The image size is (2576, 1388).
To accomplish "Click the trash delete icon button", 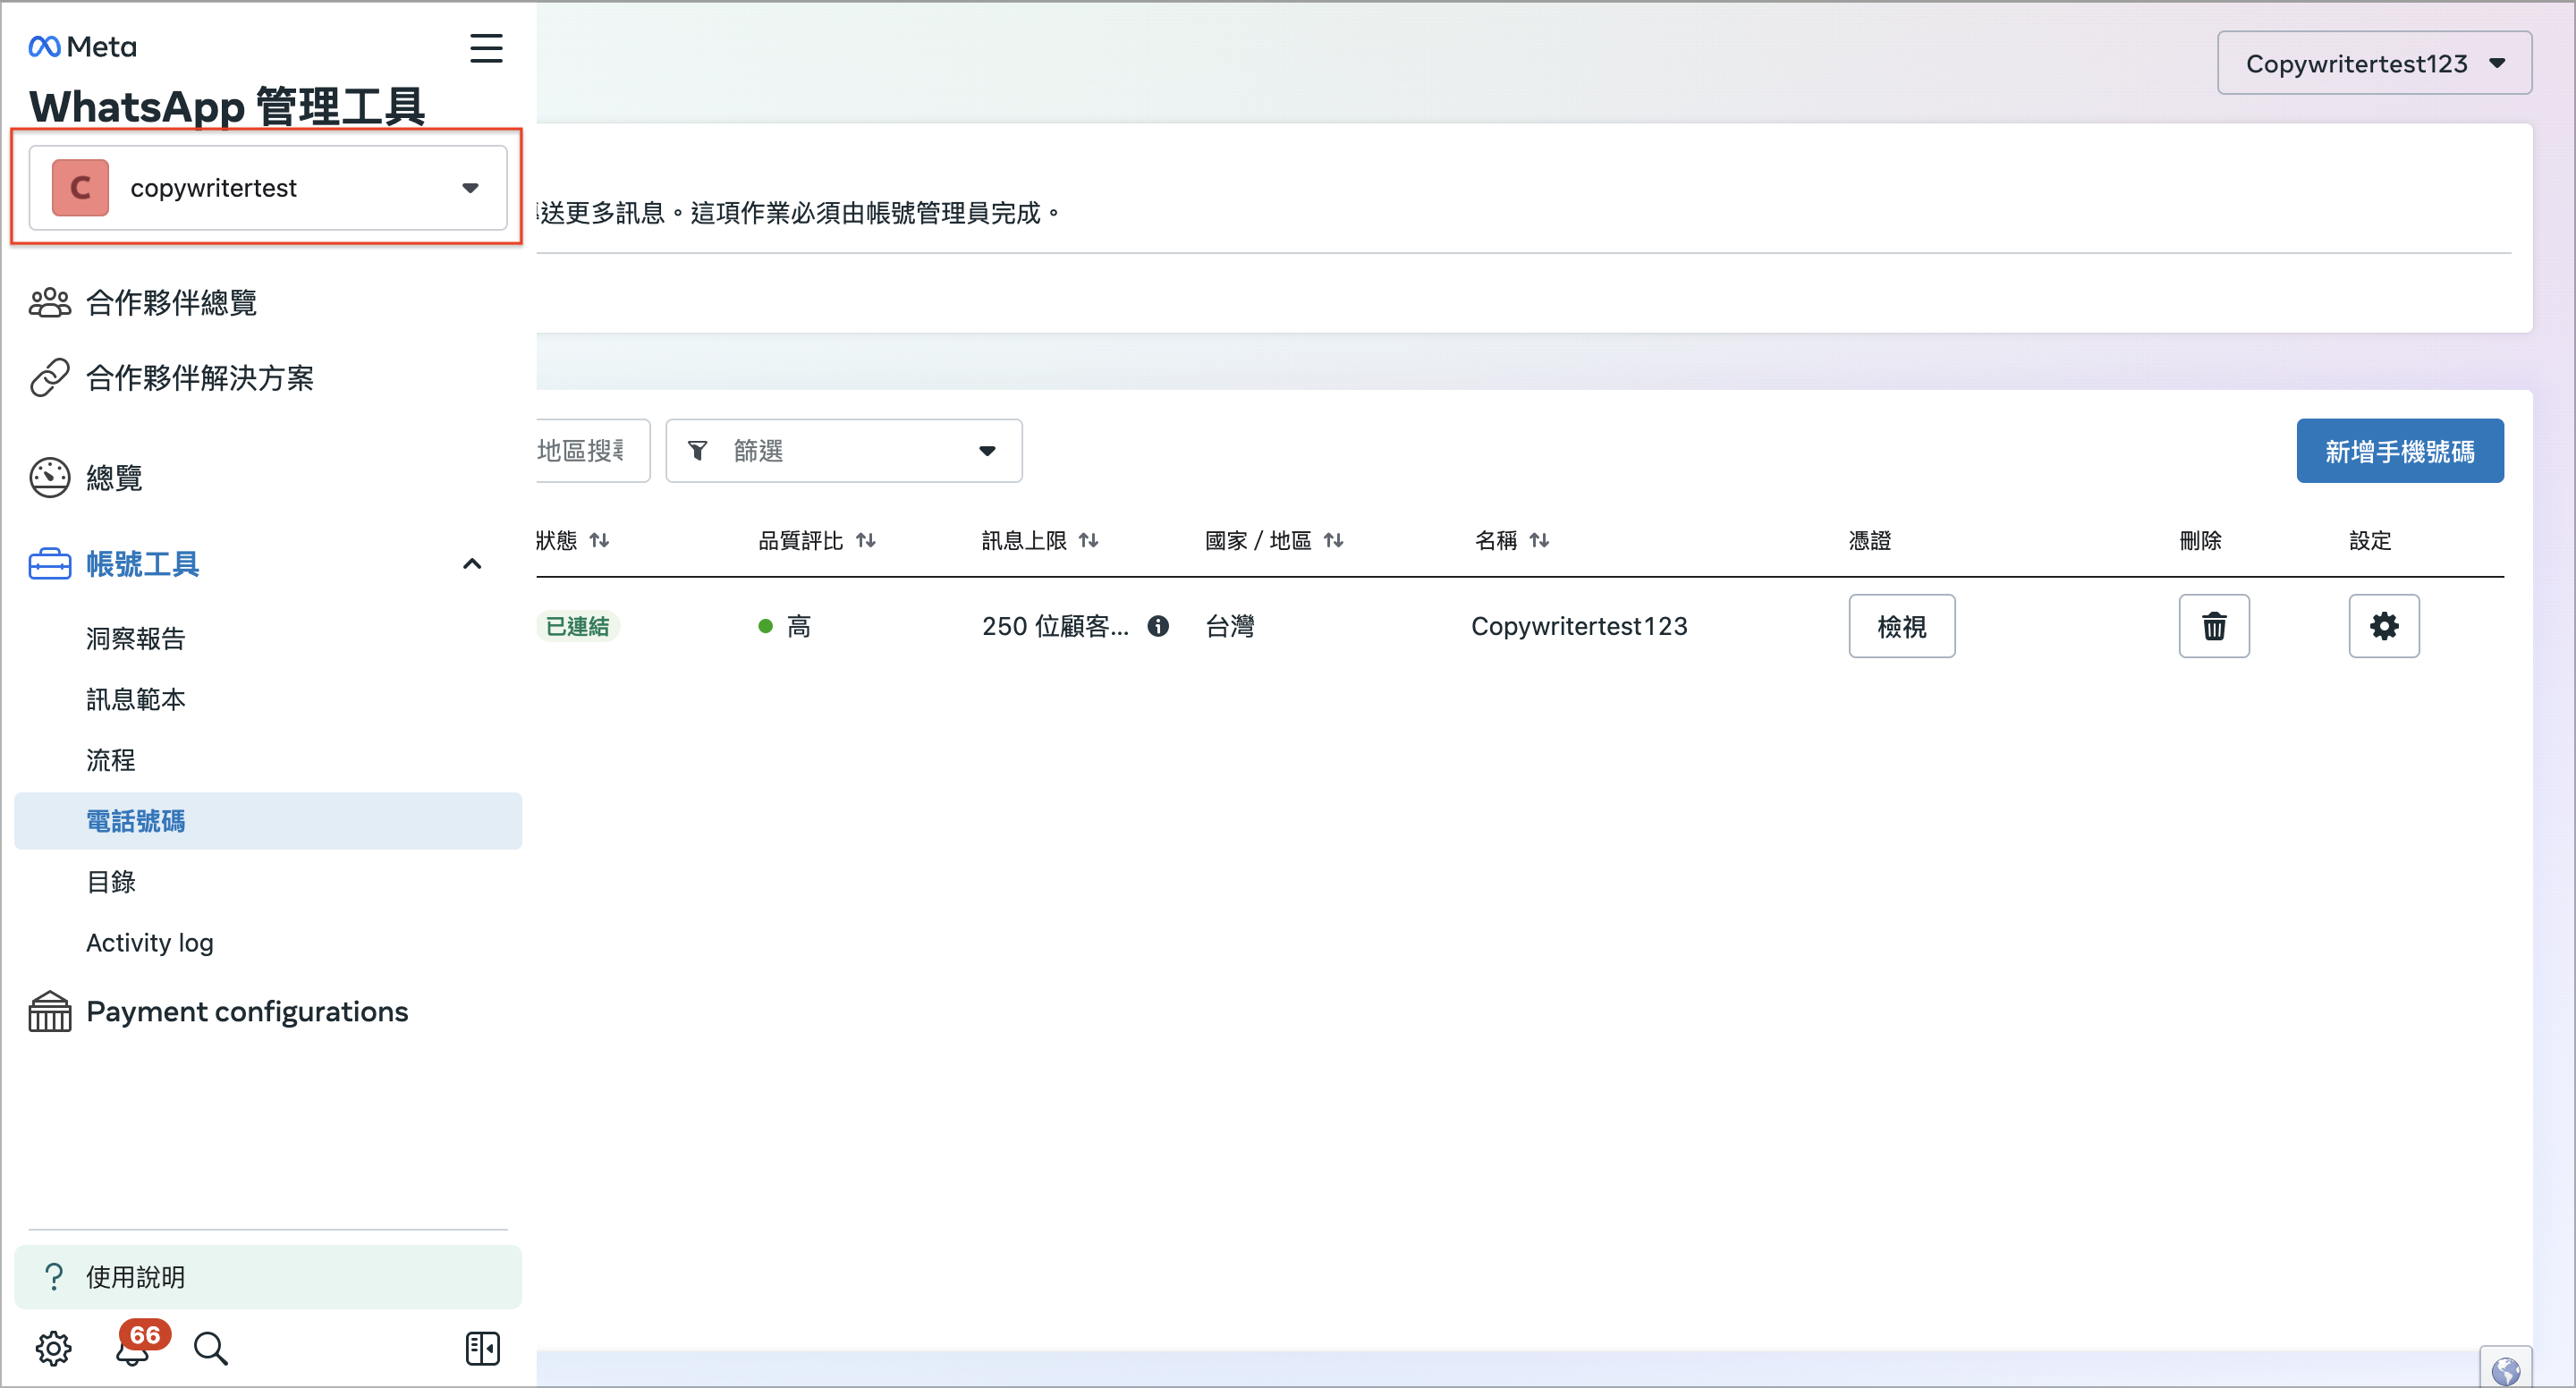I will (x=2215, y=627).
